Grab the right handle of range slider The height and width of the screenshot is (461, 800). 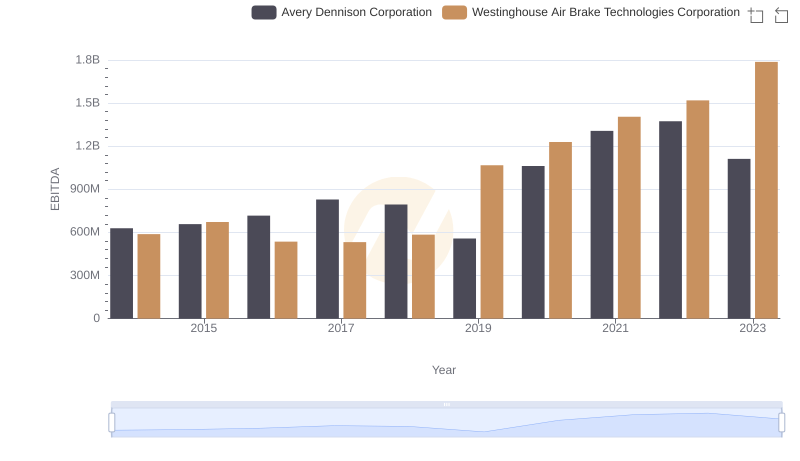(x=781, y=422)
